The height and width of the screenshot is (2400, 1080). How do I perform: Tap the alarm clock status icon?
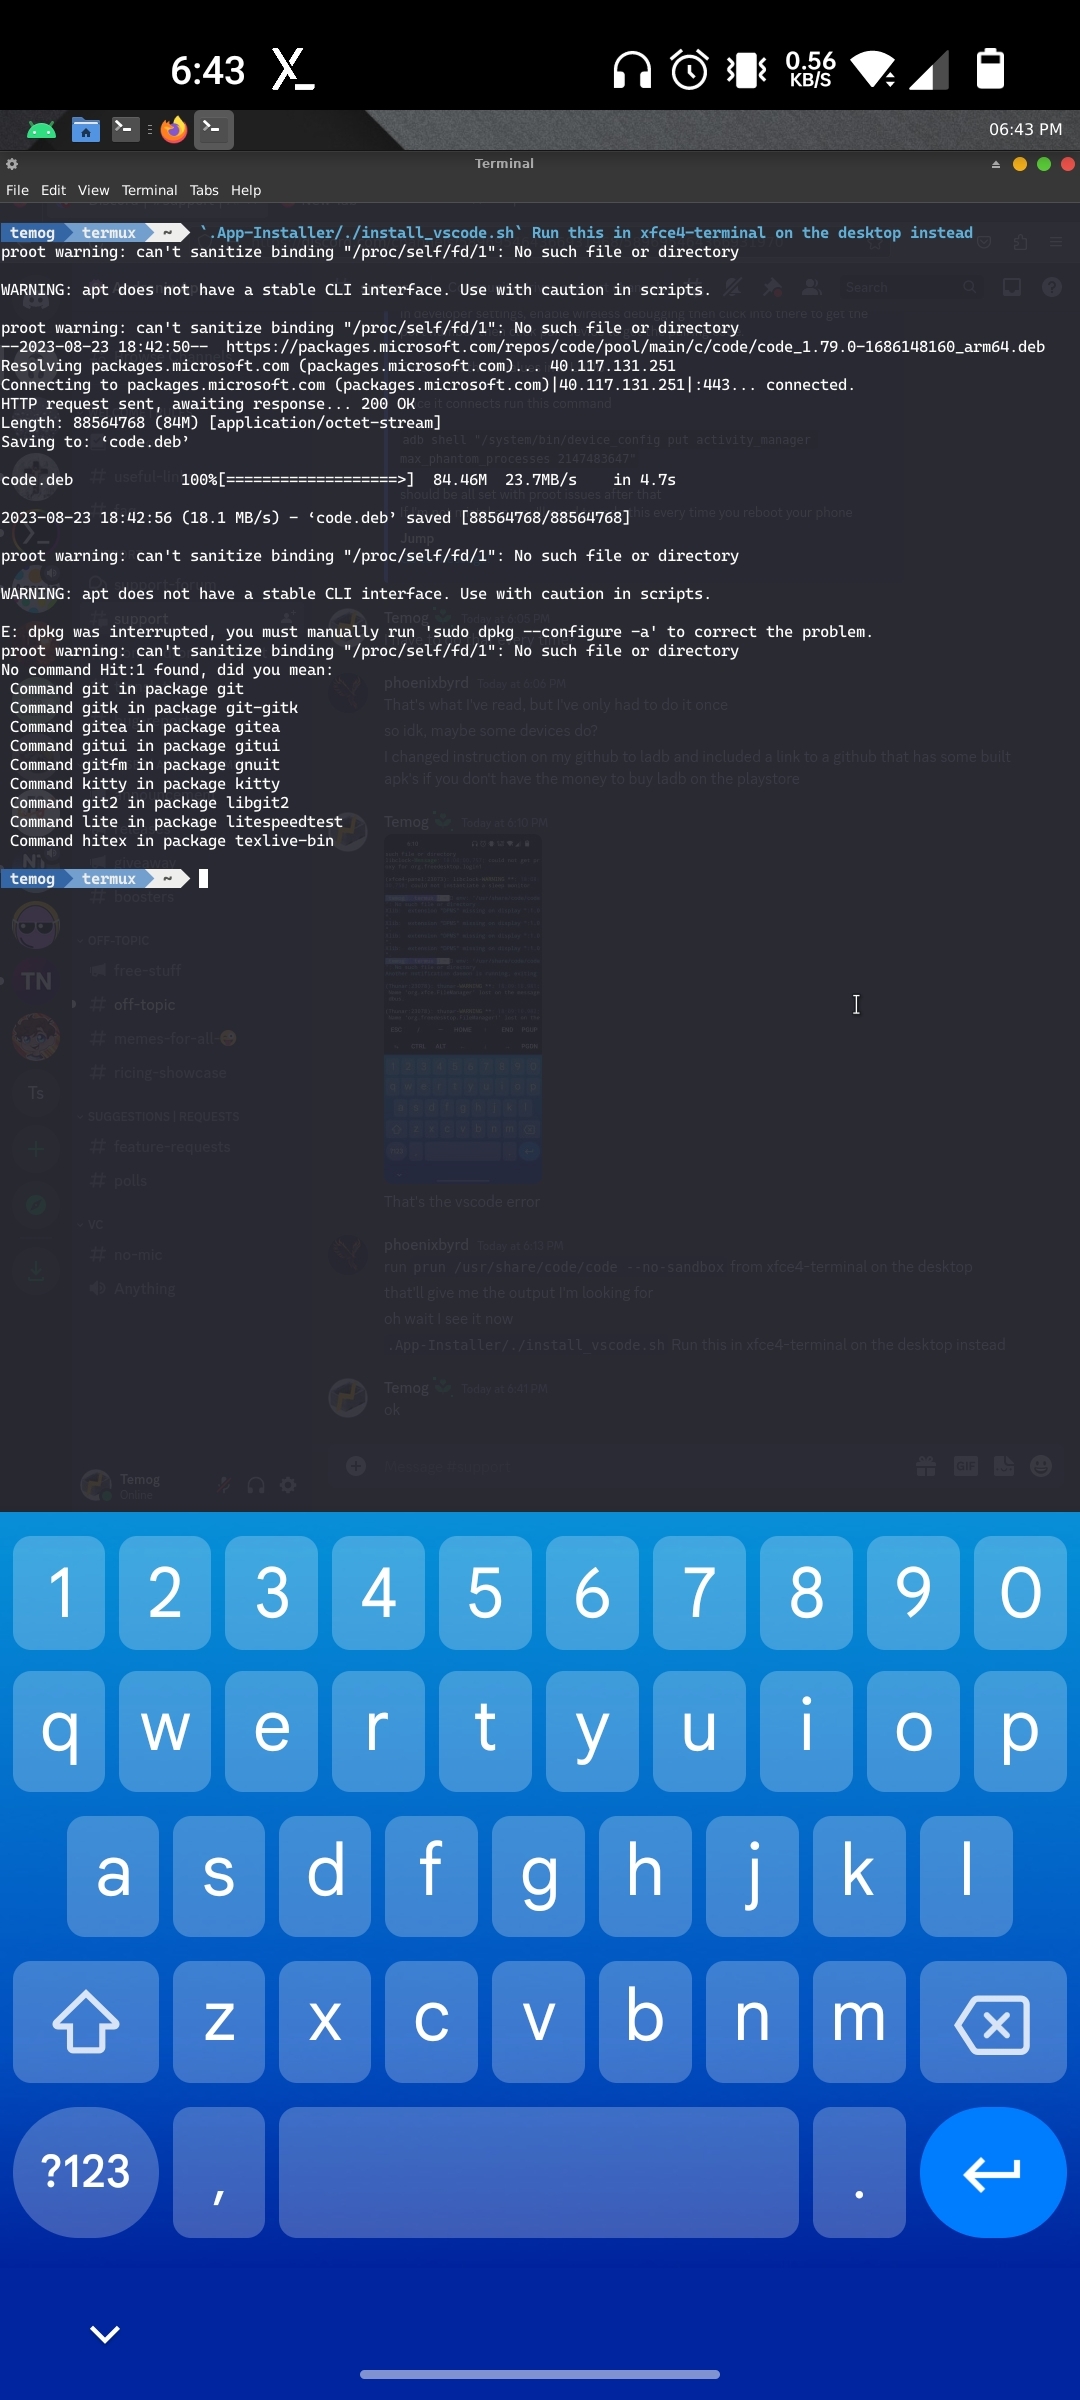click(690, 70)
